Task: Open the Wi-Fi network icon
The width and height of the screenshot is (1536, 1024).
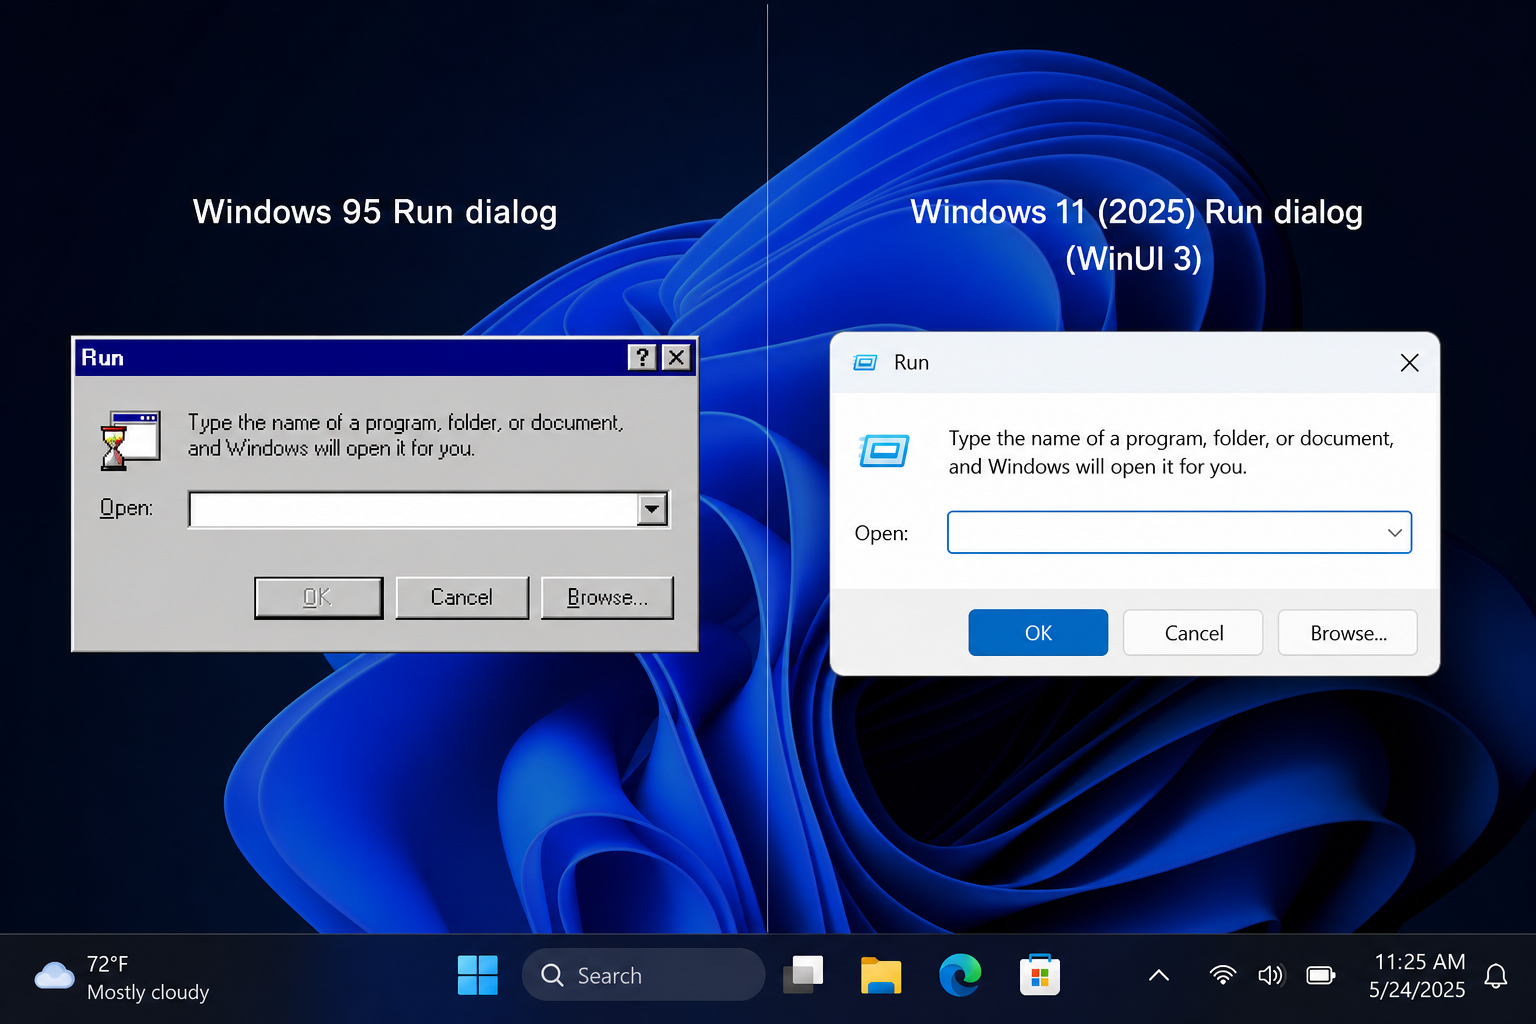Action: (1222, 975)
